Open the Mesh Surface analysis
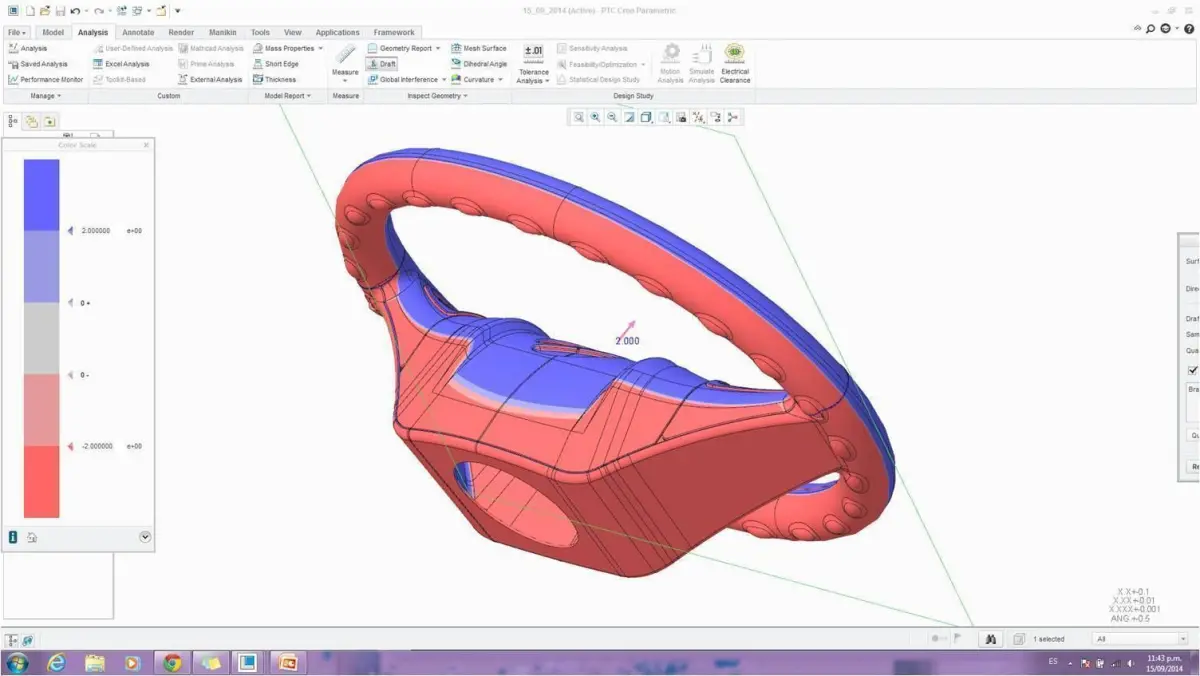1200x676 pixels. [478, 48]
